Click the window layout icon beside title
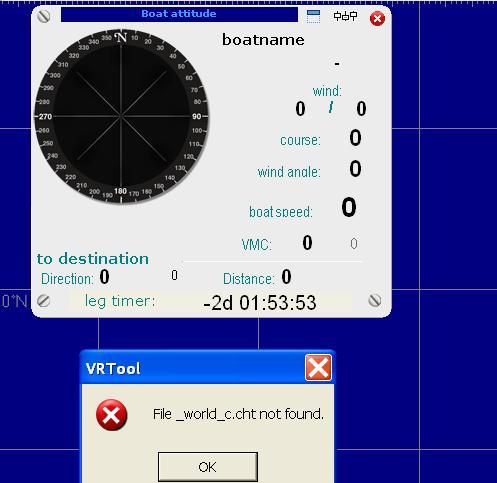 (x=313, y=16)
